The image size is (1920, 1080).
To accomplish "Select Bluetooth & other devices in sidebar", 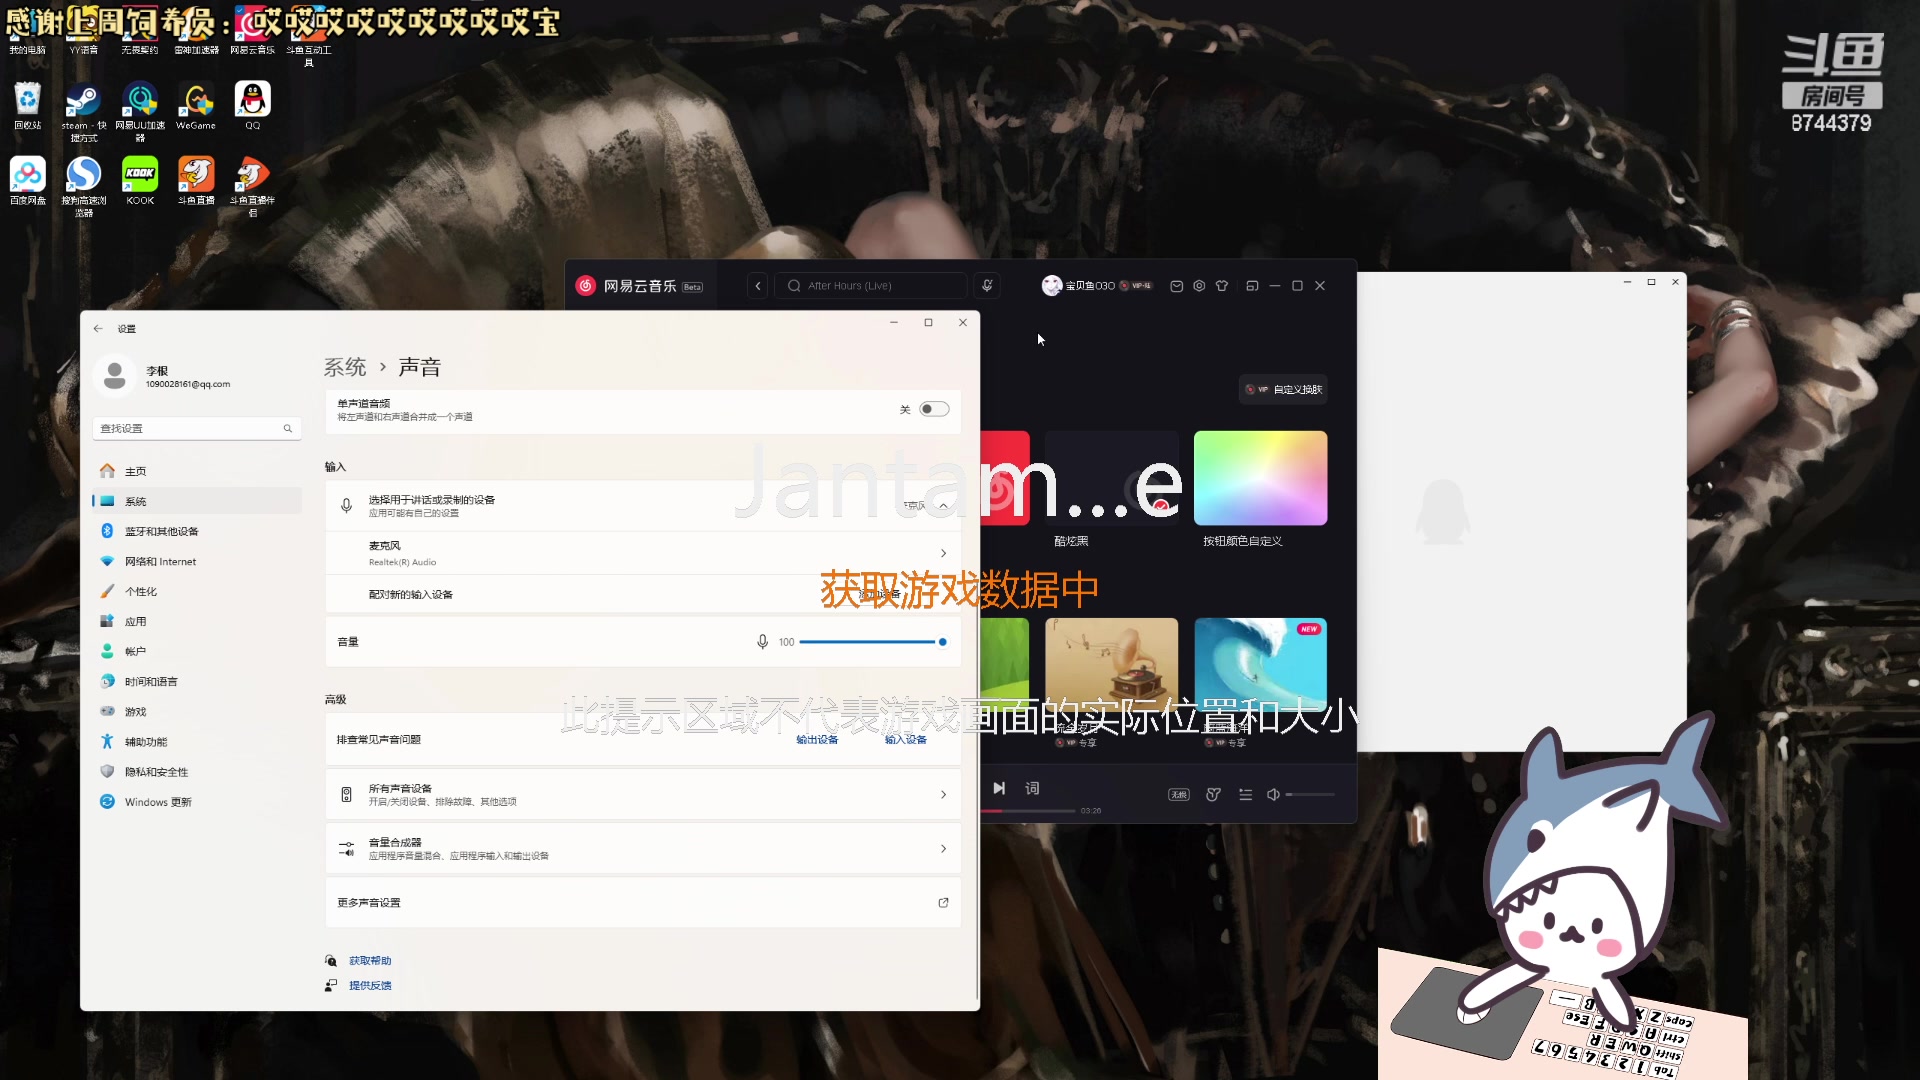I will pos(161,531).
